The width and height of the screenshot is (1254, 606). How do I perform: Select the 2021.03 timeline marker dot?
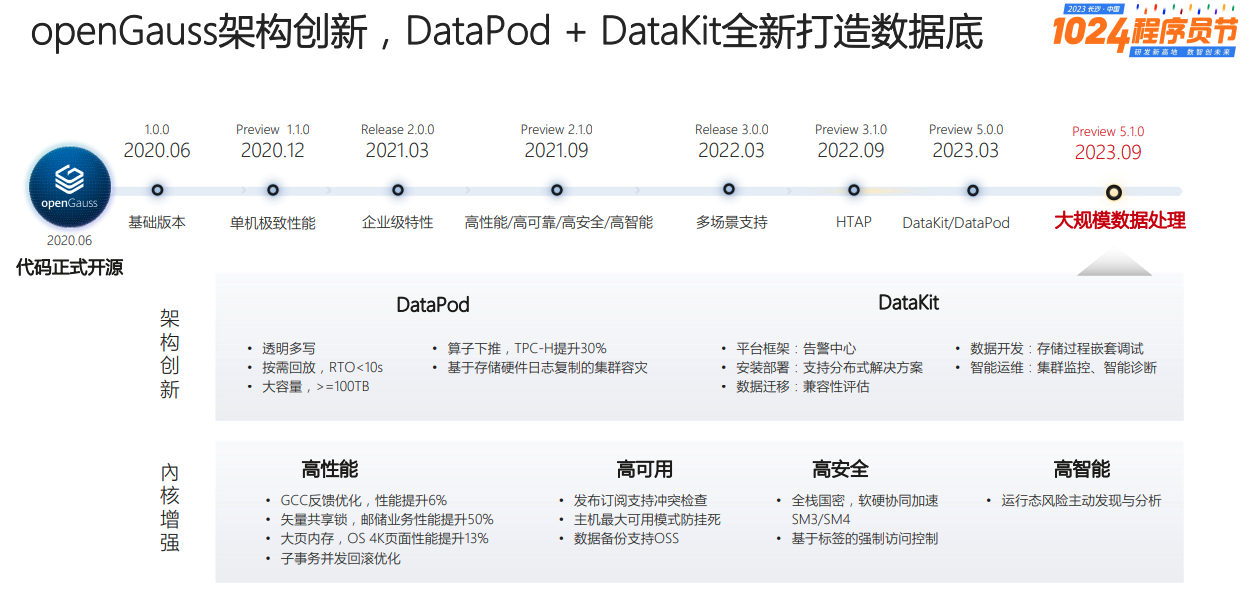[x=398, y=189]
